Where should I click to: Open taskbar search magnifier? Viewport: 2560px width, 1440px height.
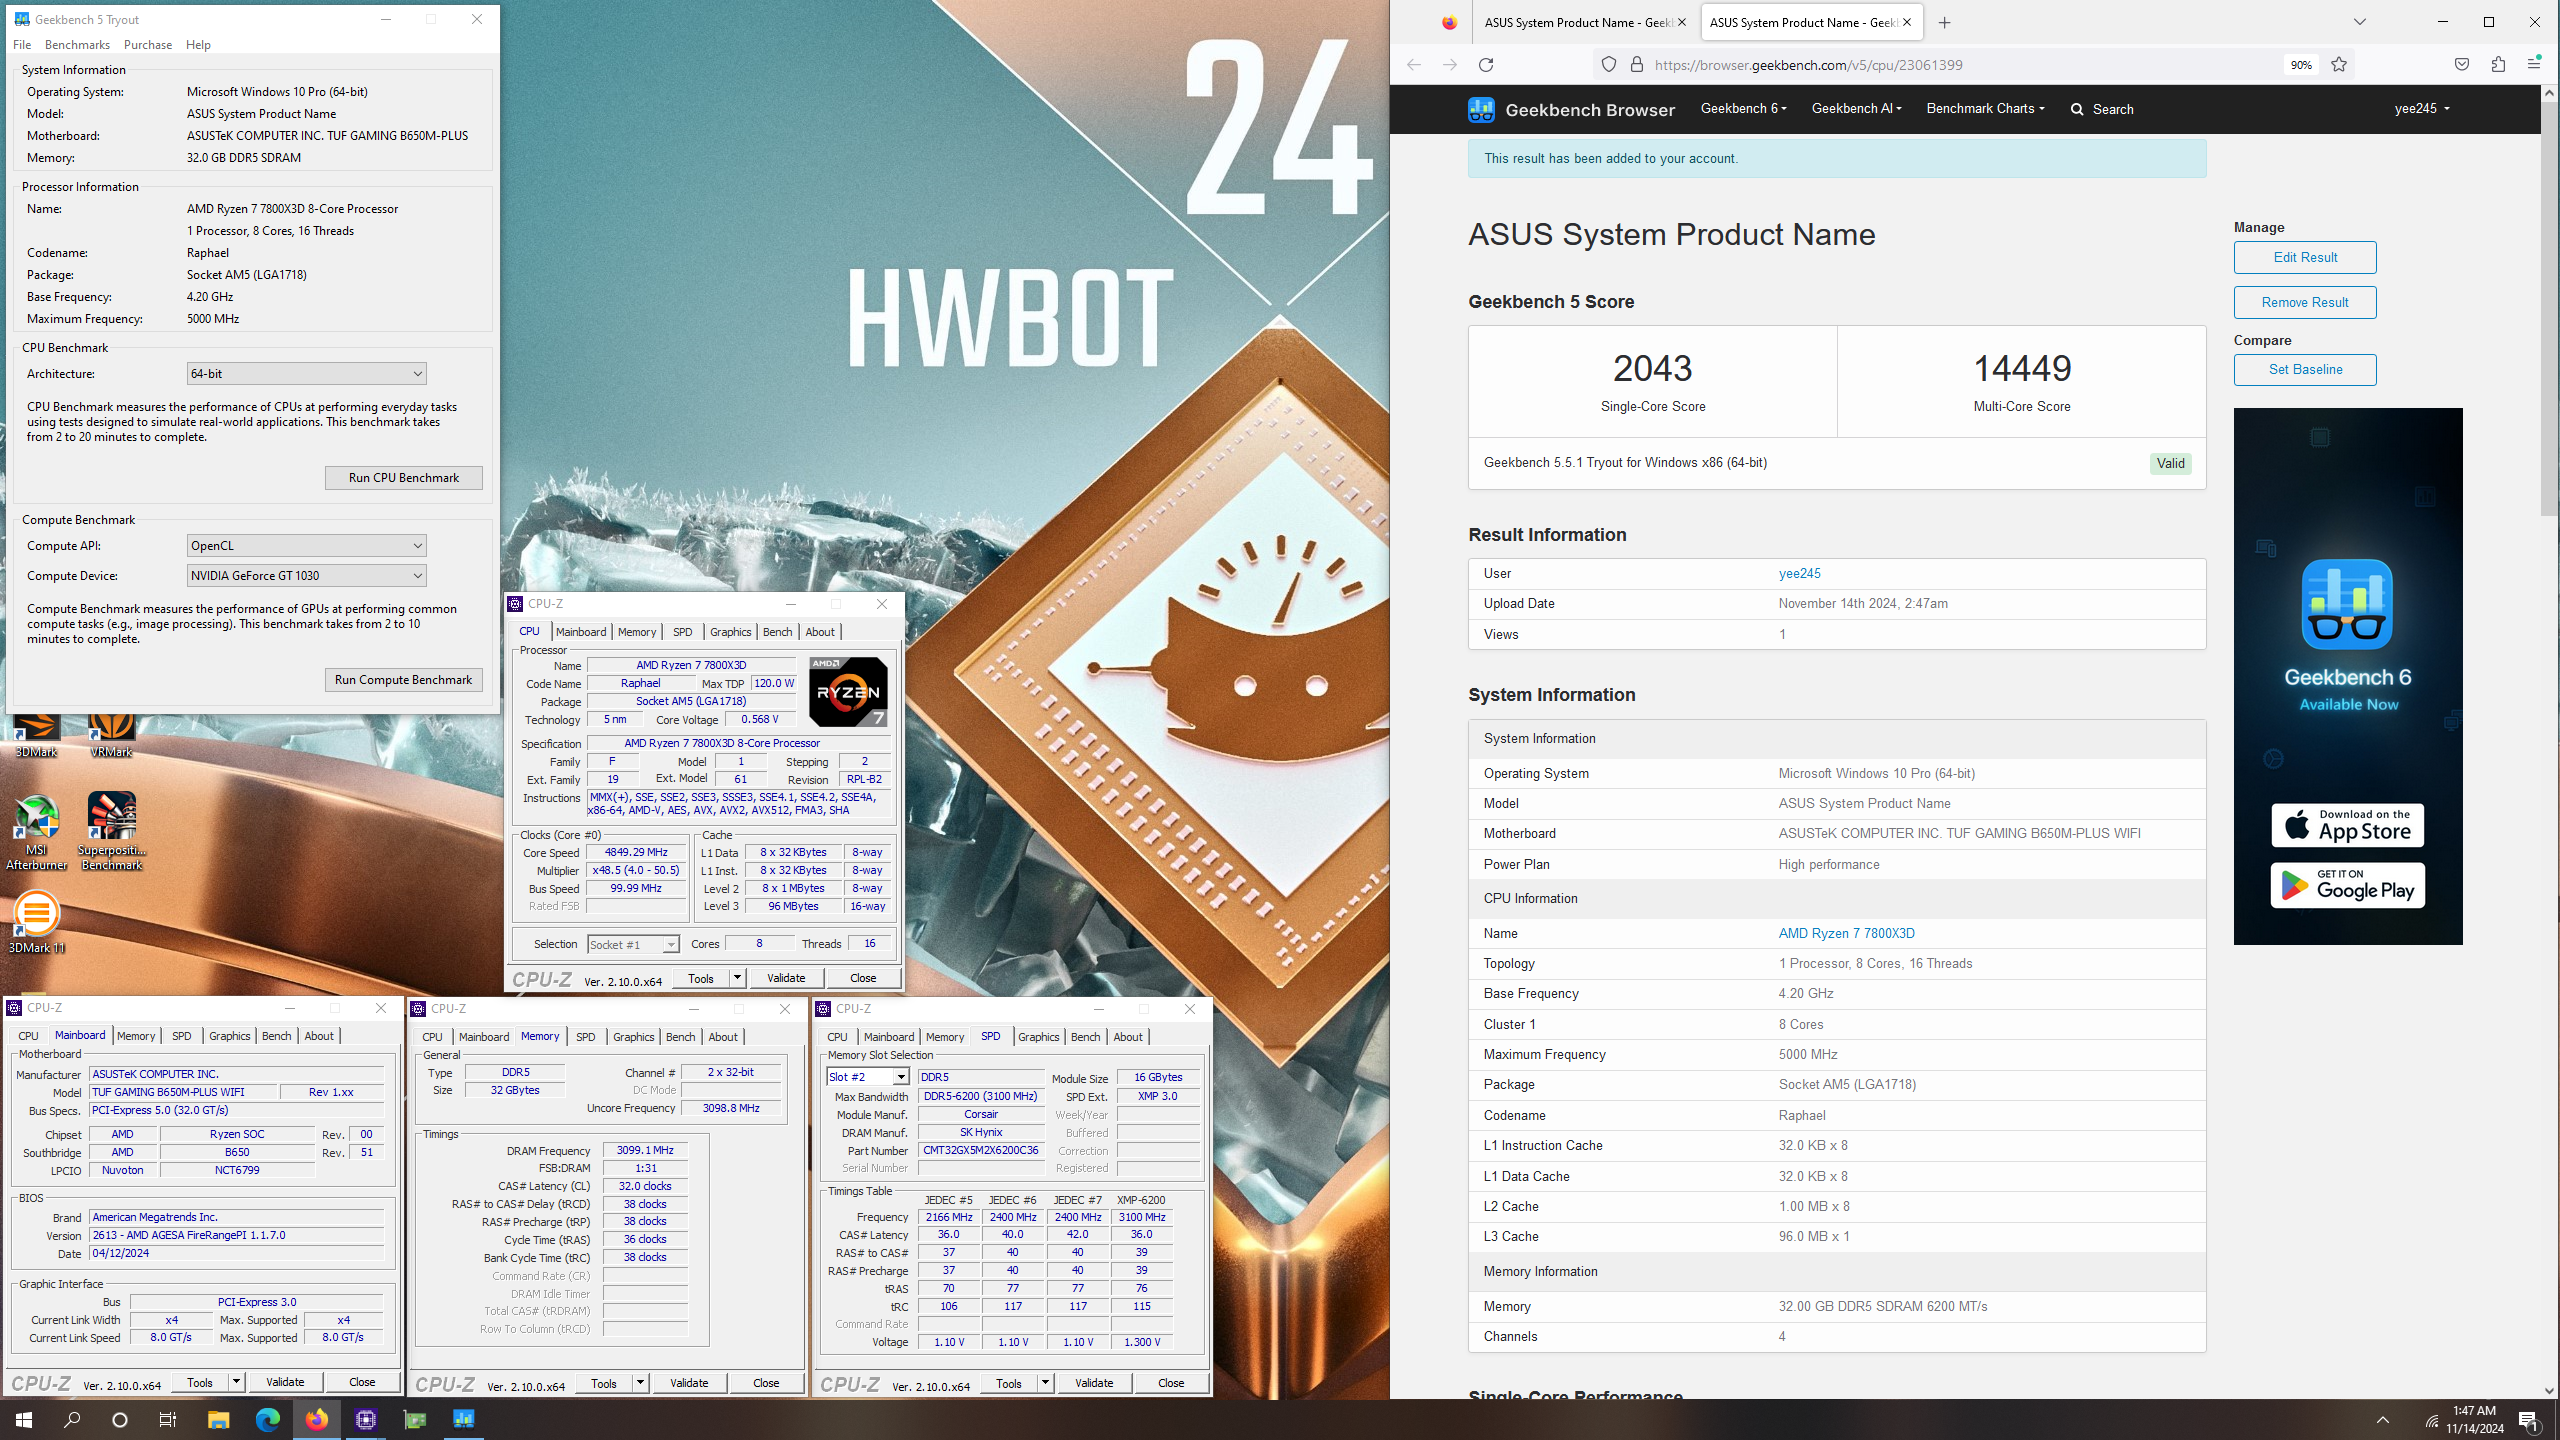click(x=72, y=1419)
